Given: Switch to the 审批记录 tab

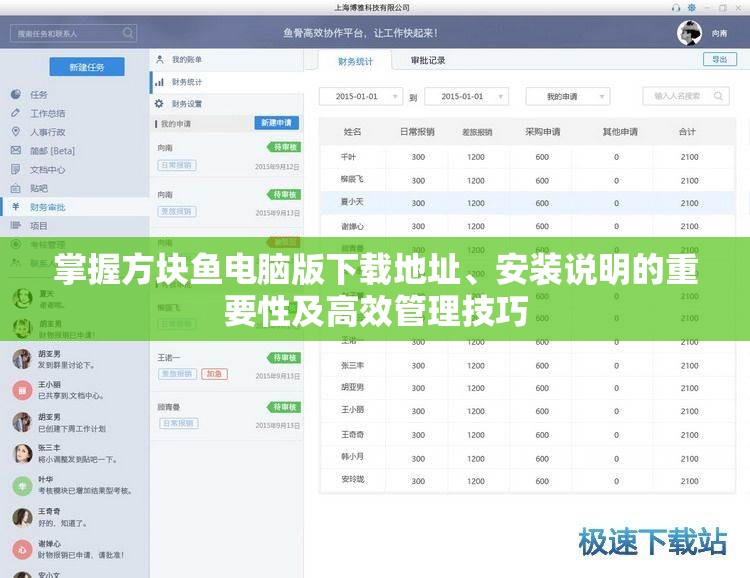Looking at the screenshot, I should pyautogui.click(x=428, y=60).
